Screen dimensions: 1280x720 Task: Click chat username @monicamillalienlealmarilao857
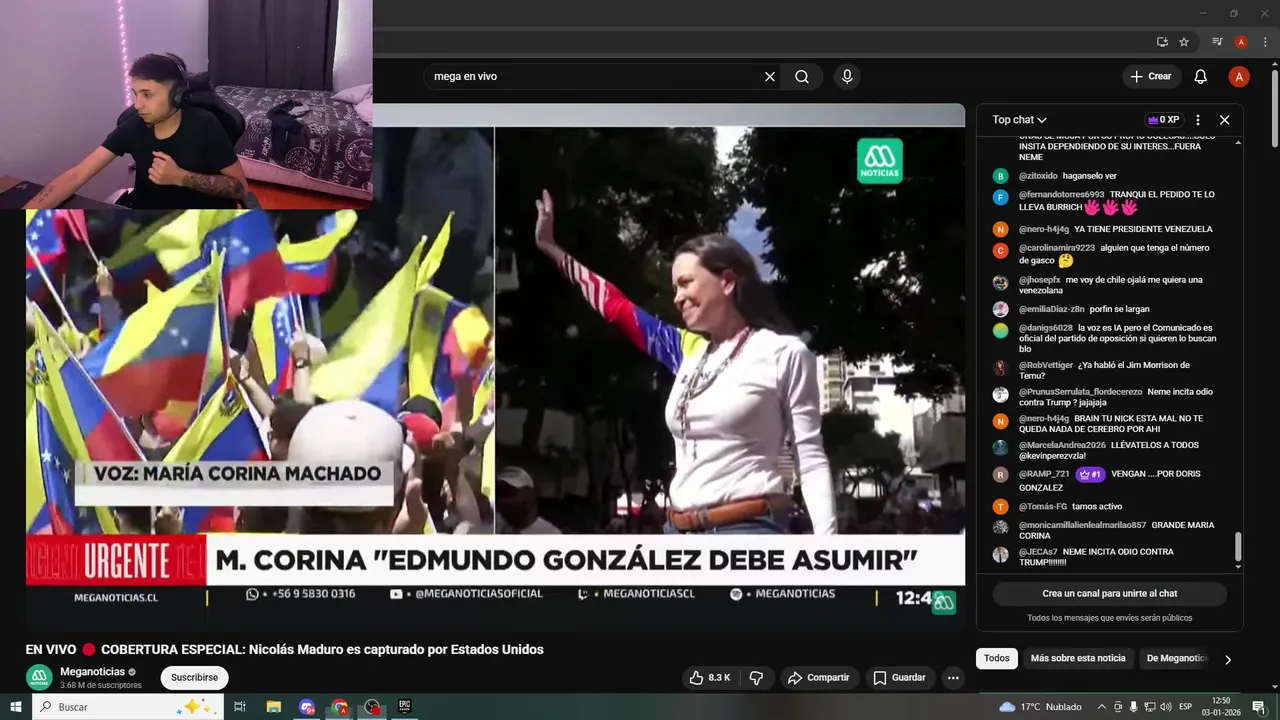click(1082, 525)
